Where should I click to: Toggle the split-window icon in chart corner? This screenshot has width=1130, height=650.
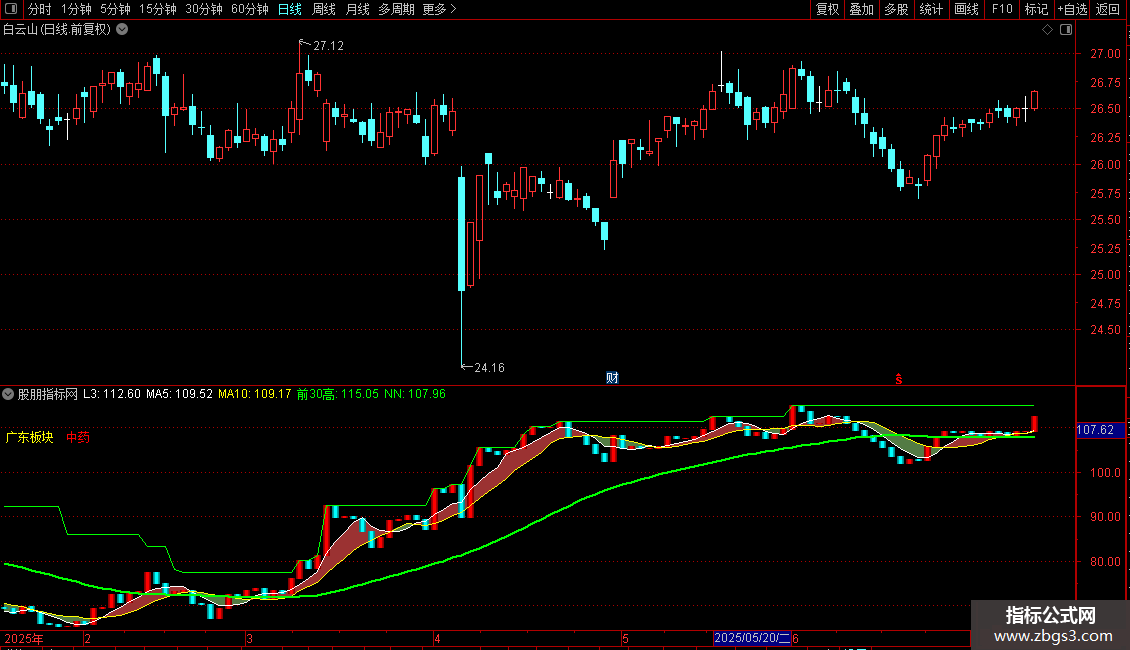tap(1067, 30)
